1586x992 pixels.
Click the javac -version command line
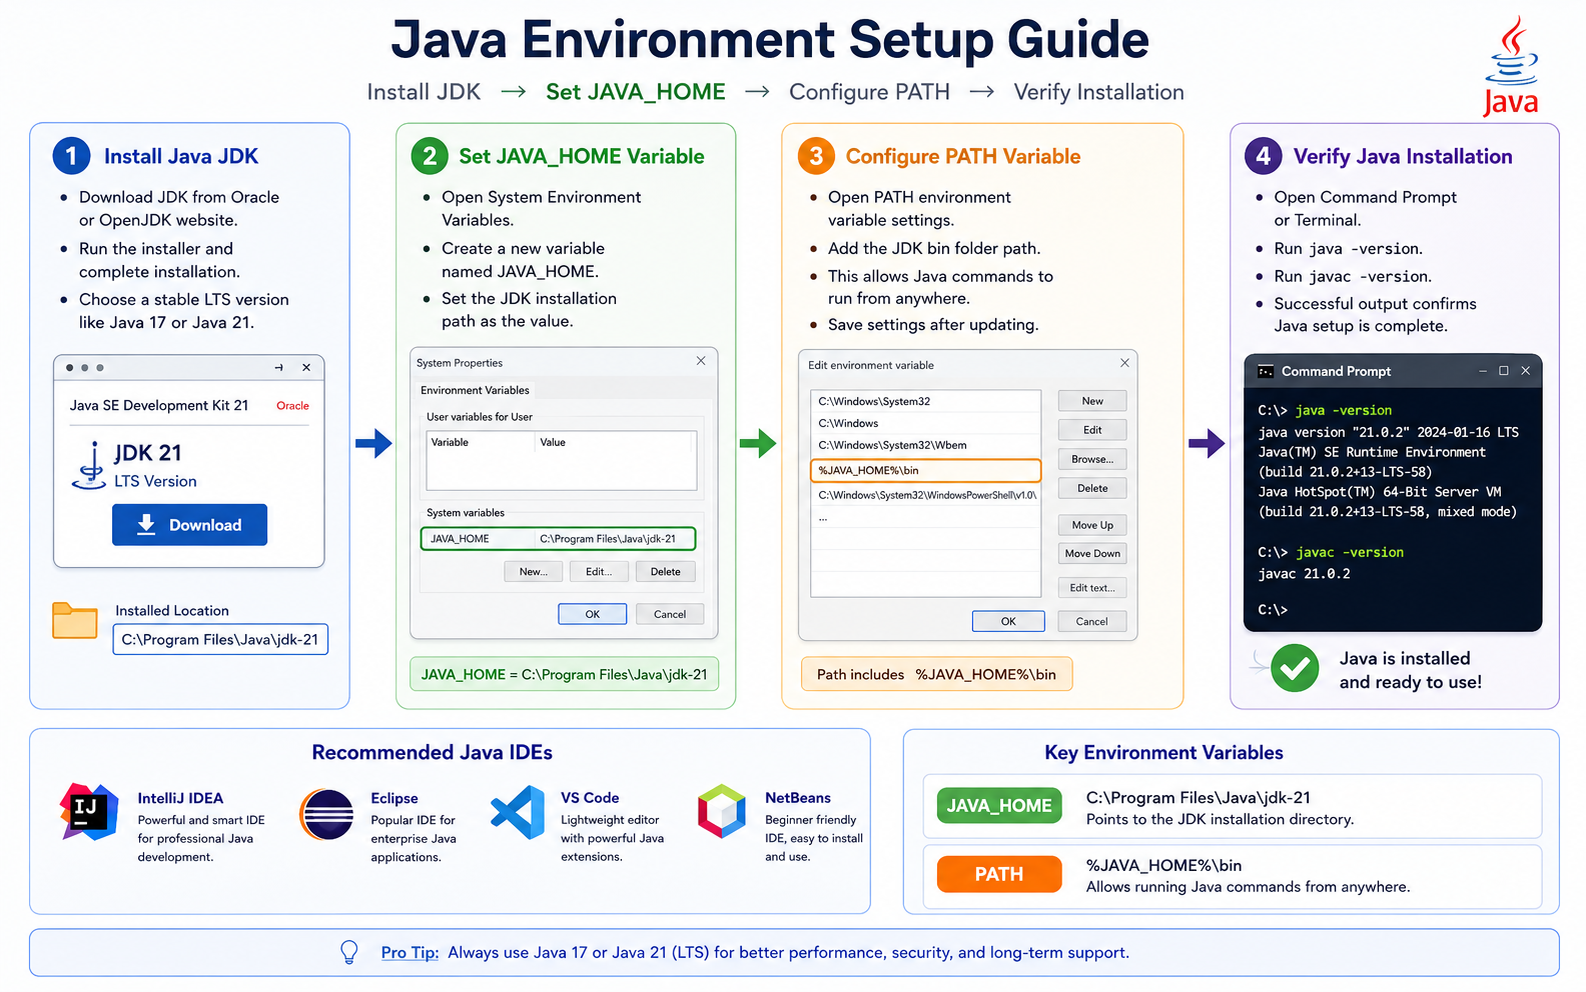coord(1331,552)
